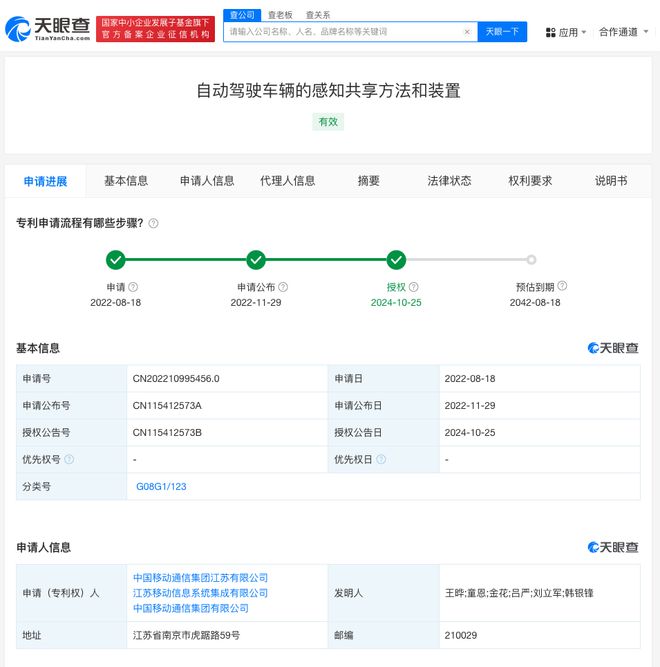This screenshot has width=660, height=667.
Task: Open the 应用 dropdown menu
Action: click(x=566, y=32)
